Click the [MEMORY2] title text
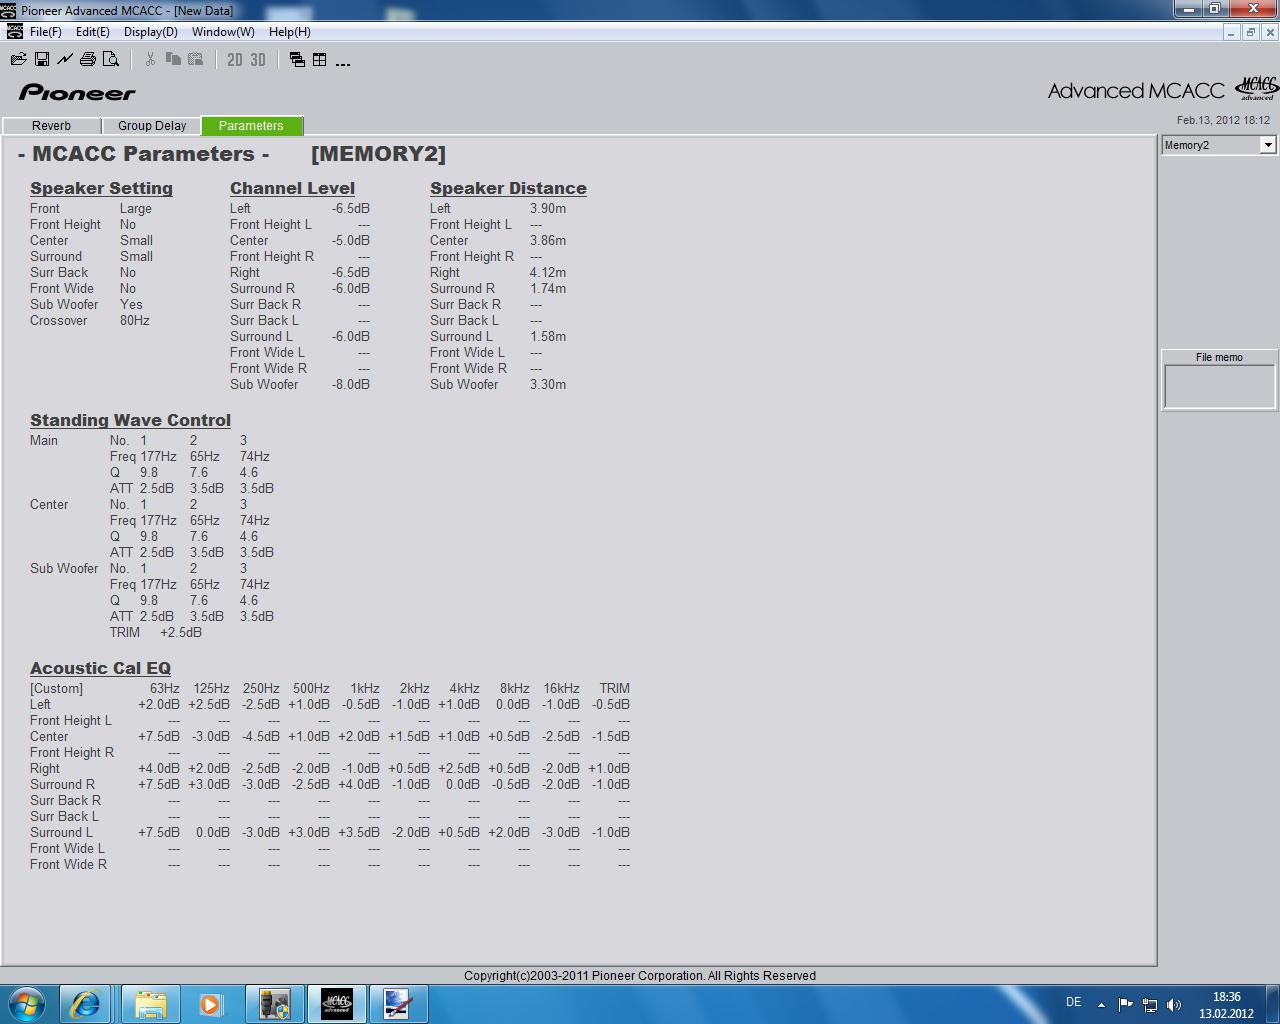1280x1024 pixels. (378, 154)
